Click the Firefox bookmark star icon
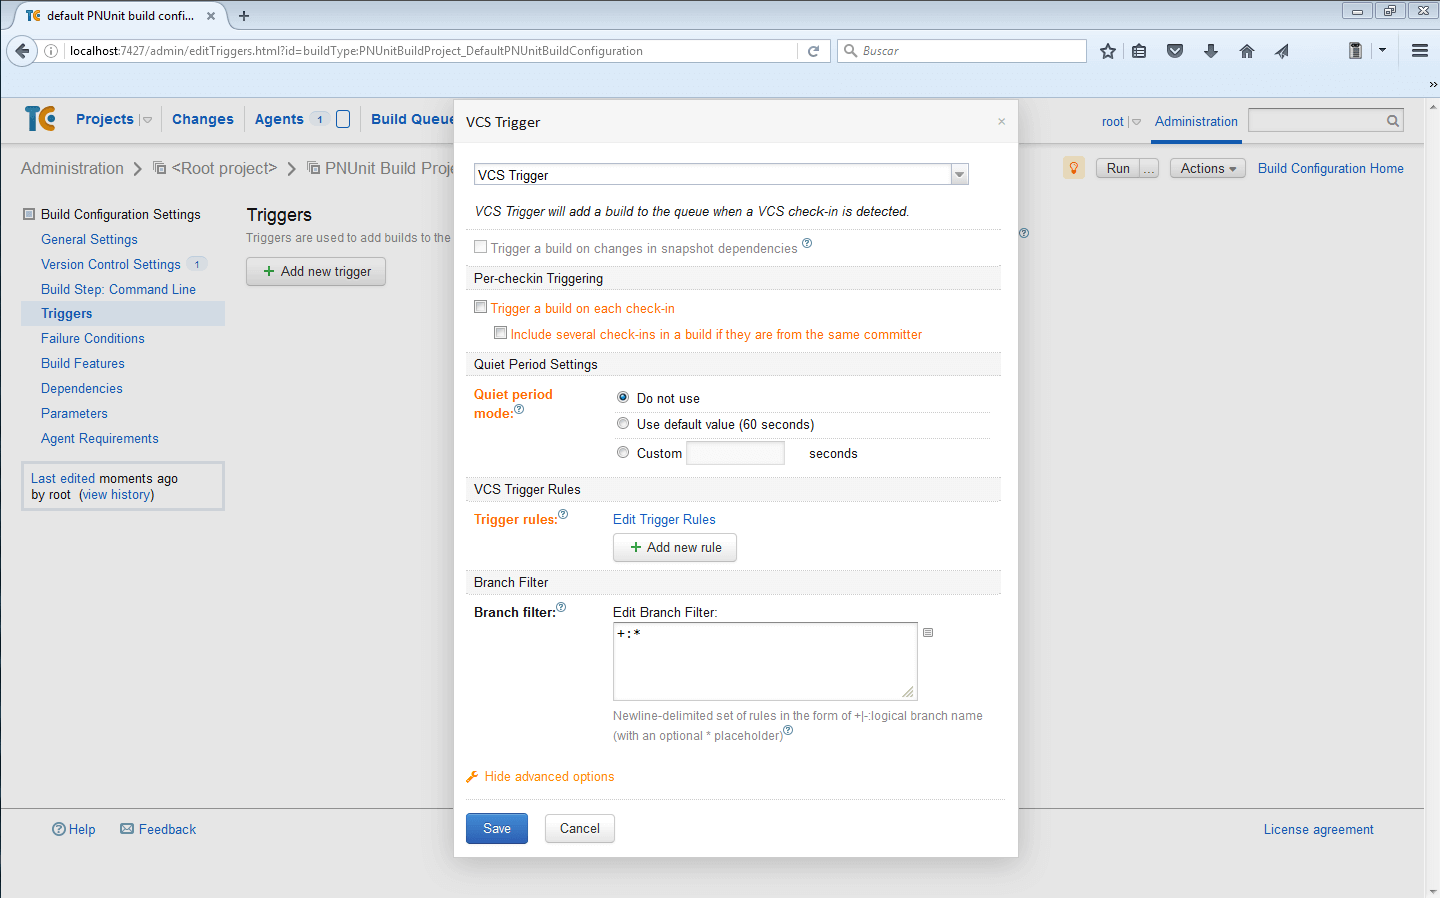 [1108, 51]
